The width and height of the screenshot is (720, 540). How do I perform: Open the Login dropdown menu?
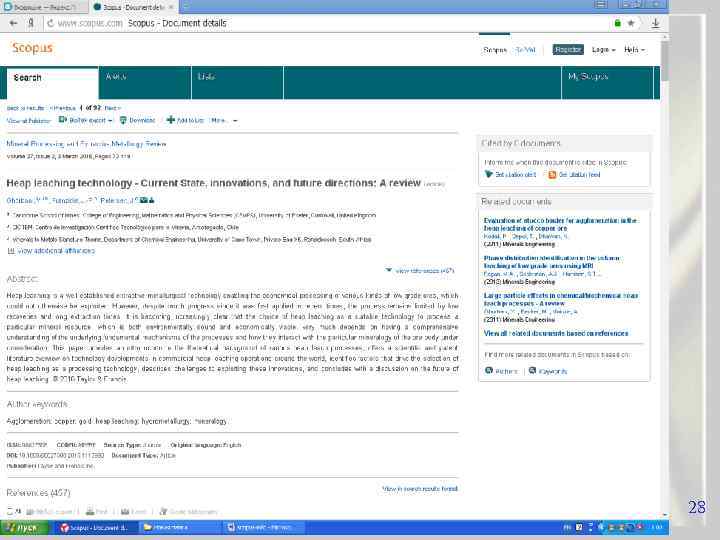(603, 50)
